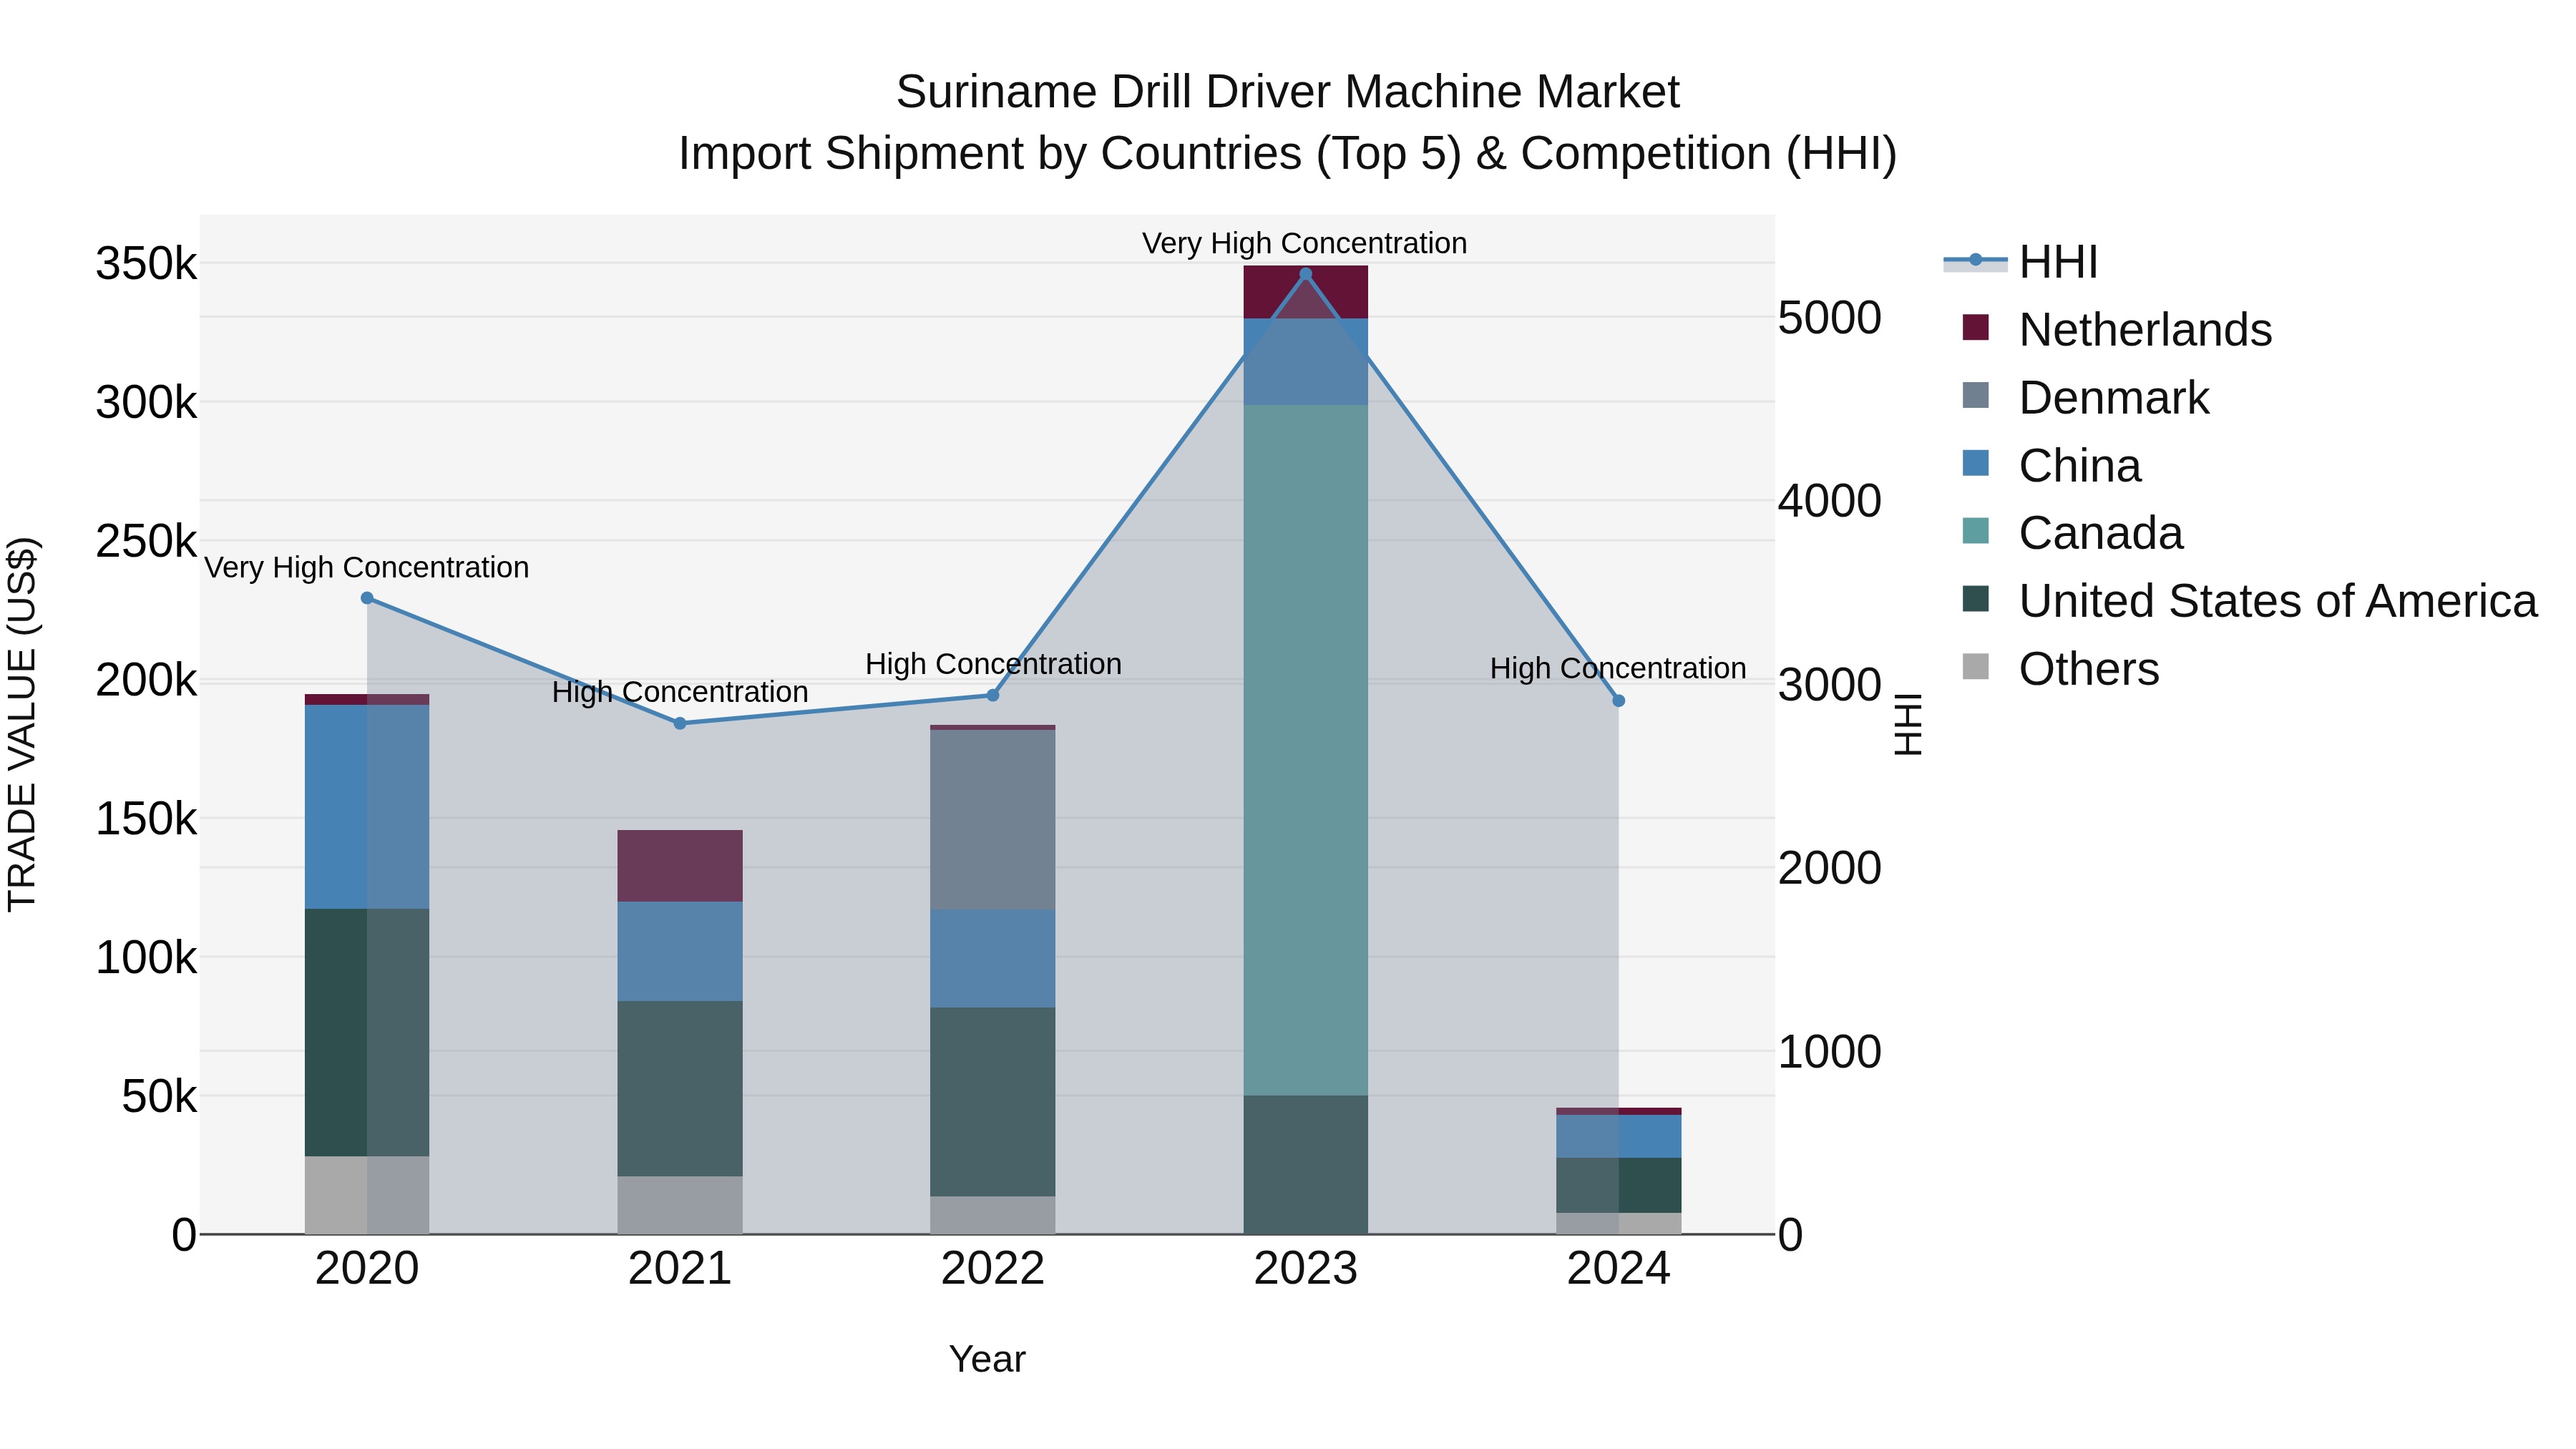
Task: Click the Very High Concentration label above 2020
Action: pos(367,567)
